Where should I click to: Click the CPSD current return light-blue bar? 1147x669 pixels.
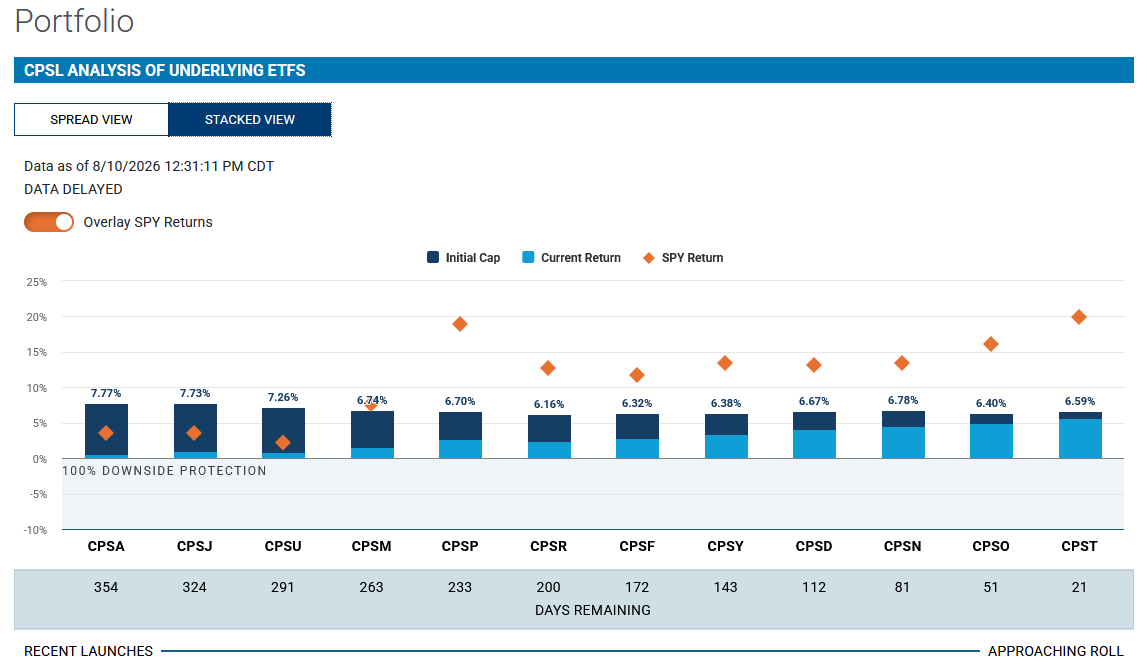(814, 445)
